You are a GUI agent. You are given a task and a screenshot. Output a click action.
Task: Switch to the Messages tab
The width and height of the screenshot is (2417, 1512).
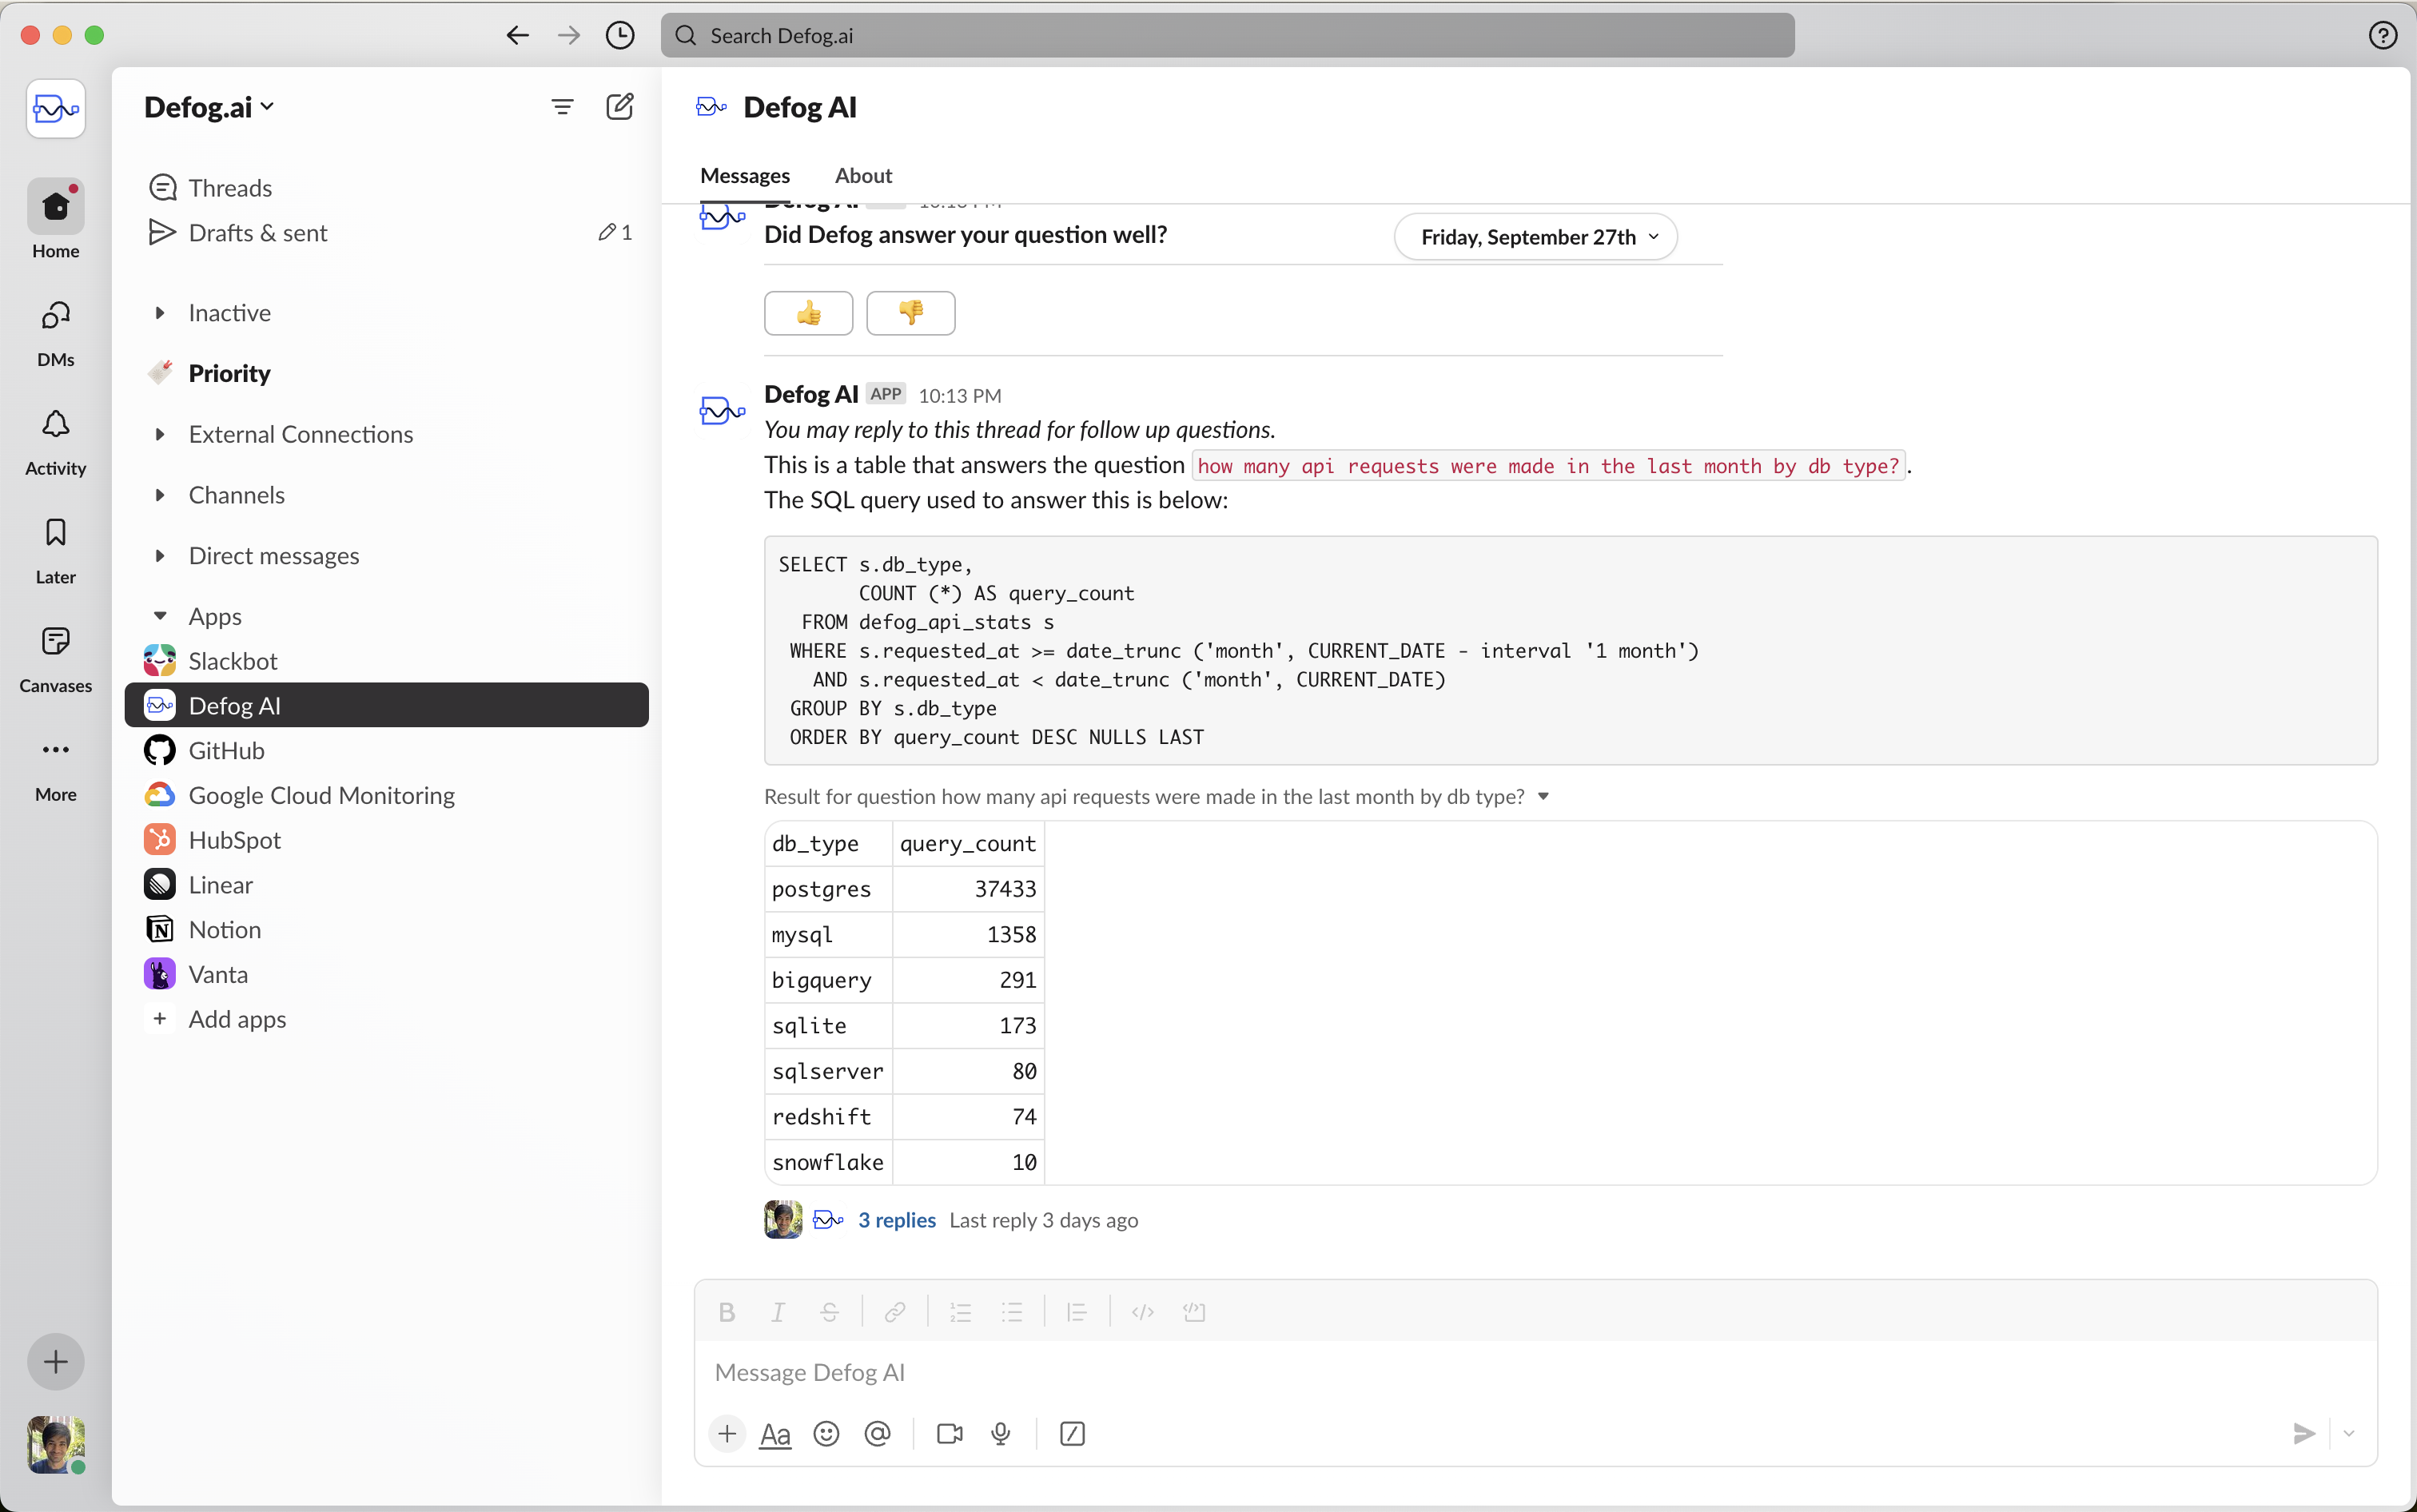(745, 174)
